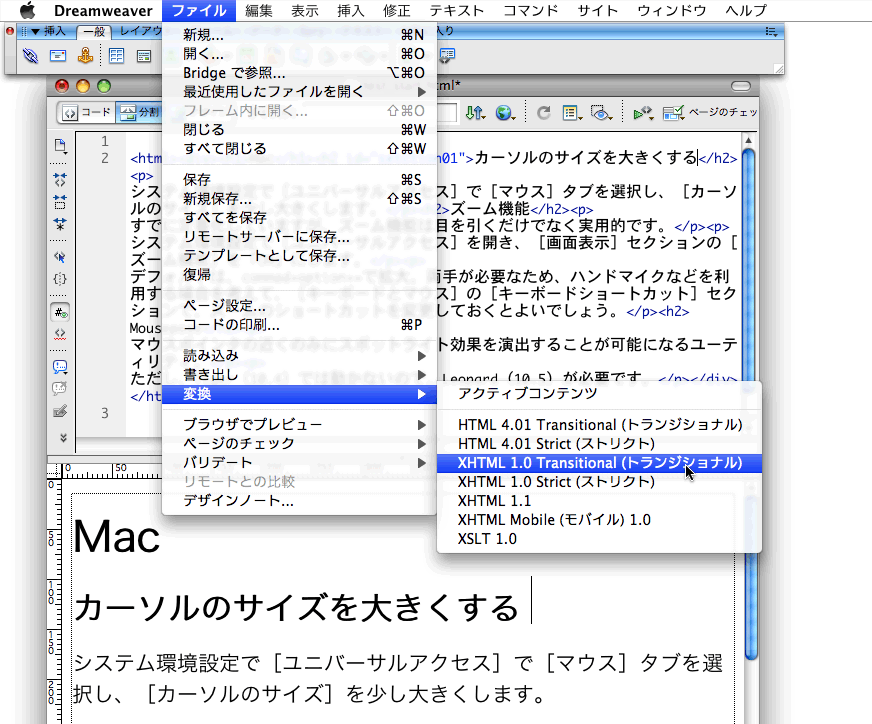Switch to Code view button
Image resolution: width=872 pixels, height=724 pixels.
pos(86,112)
